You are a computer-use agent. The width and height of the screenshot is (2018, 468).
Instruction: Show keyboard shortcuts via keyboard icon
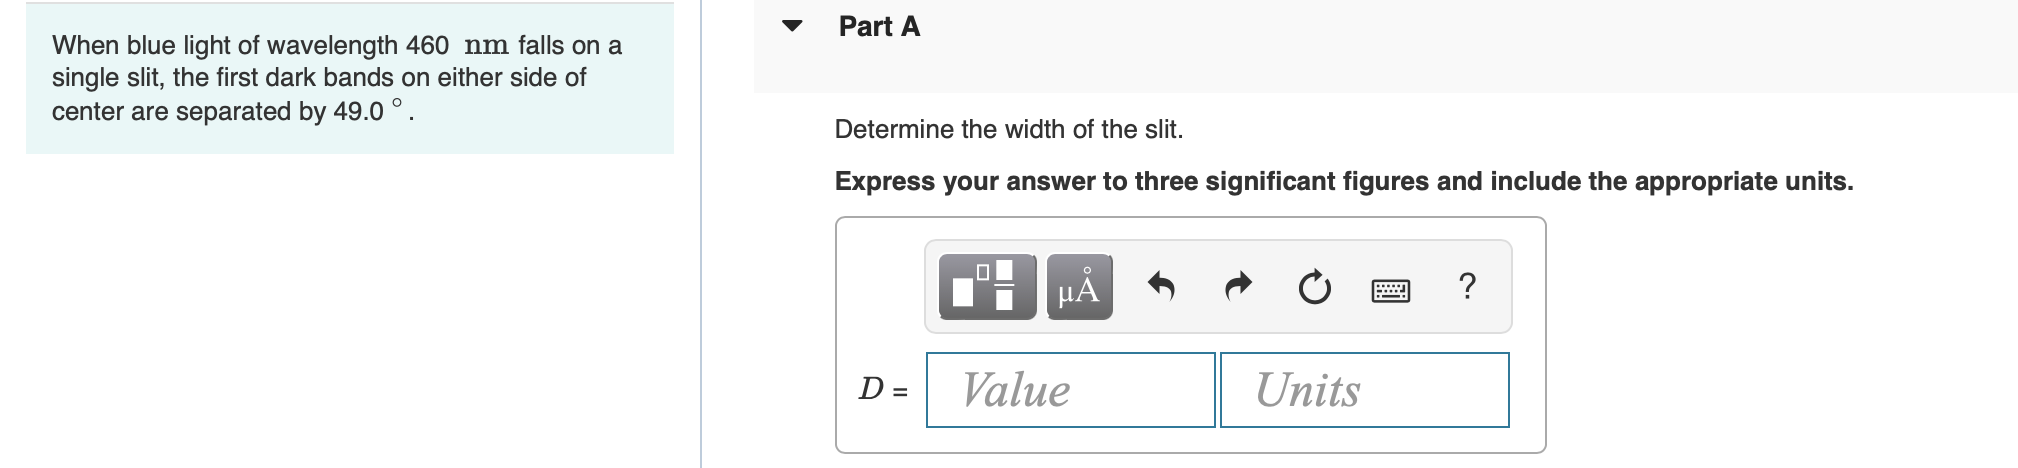[1390, 291]
